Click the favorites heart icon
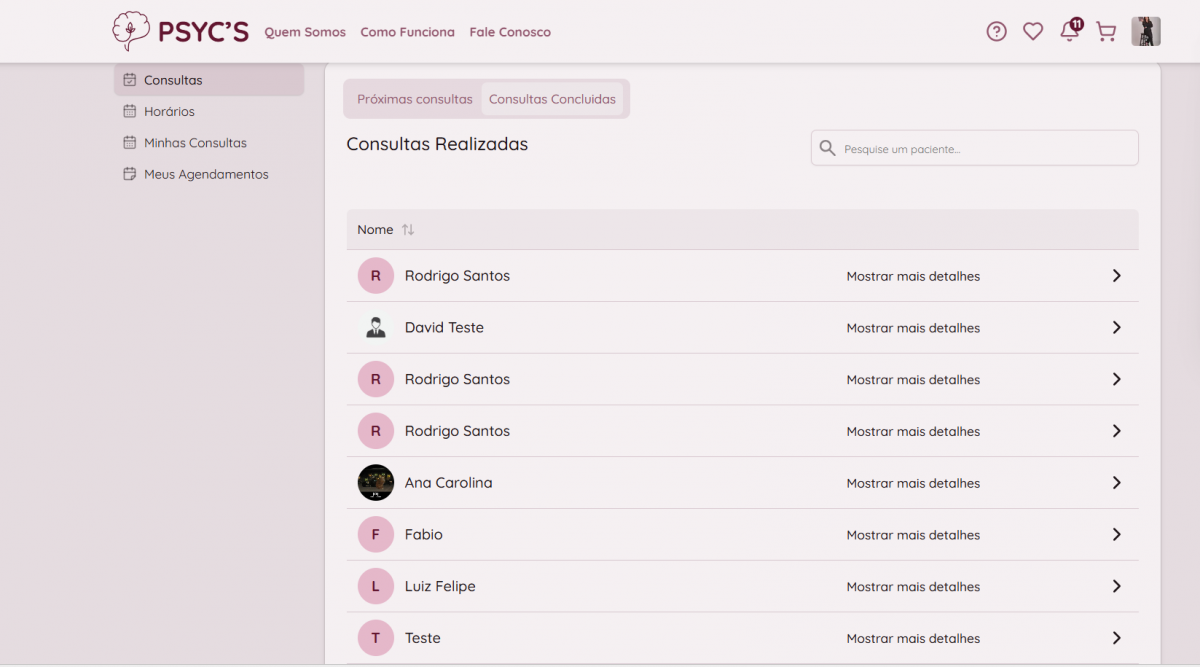The width and height of the screenshot is (1200, 667). (x=1033, y=32)
